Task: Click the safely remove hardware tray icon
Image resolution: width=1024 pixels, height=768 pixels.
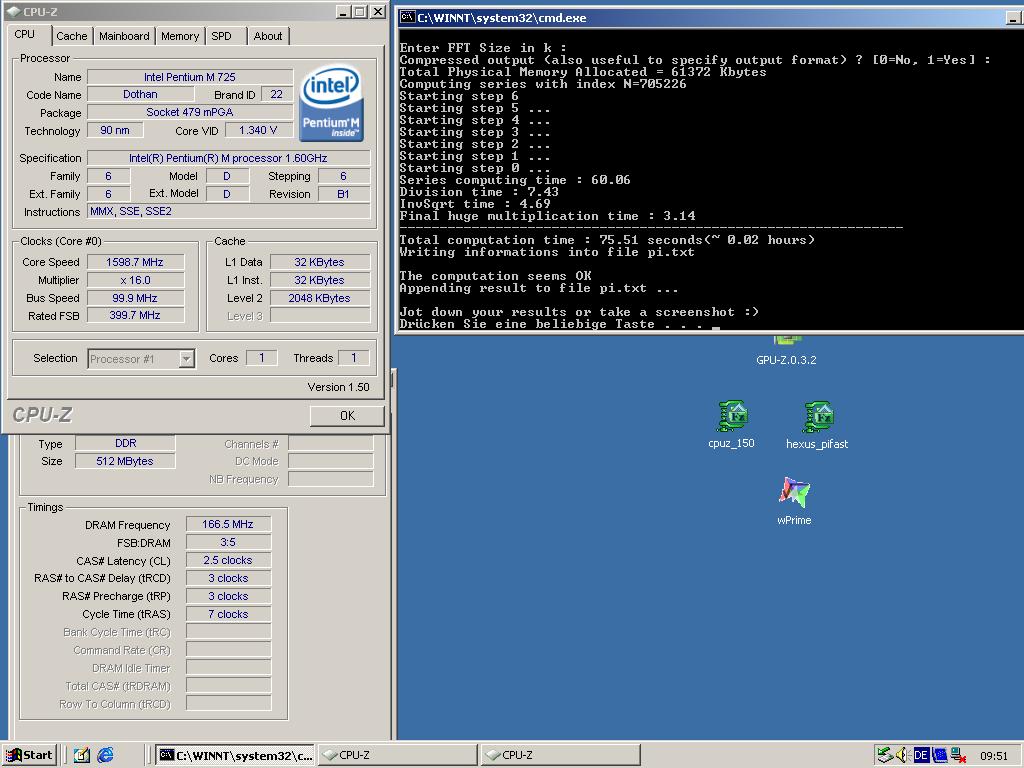Action: [884, 755]
